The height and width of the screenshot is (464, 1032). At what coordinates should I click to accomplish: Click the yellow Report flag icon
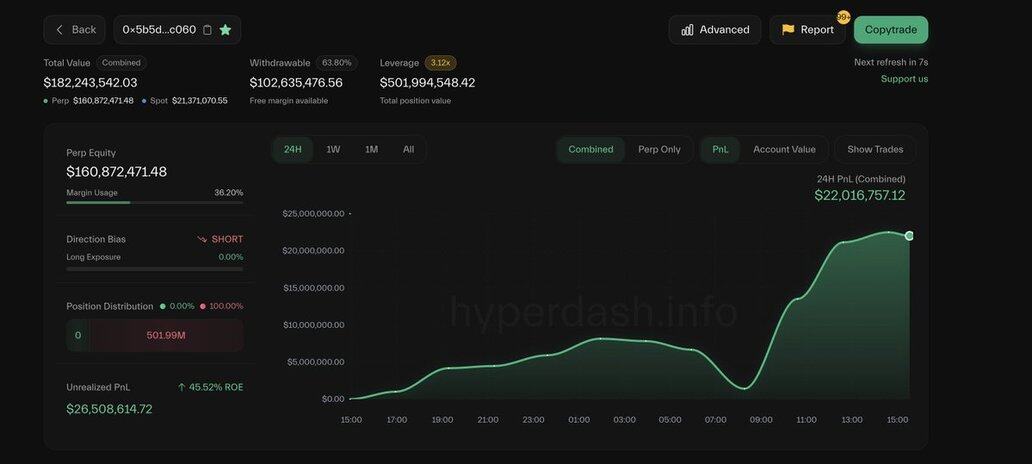(x=788, y=30)
